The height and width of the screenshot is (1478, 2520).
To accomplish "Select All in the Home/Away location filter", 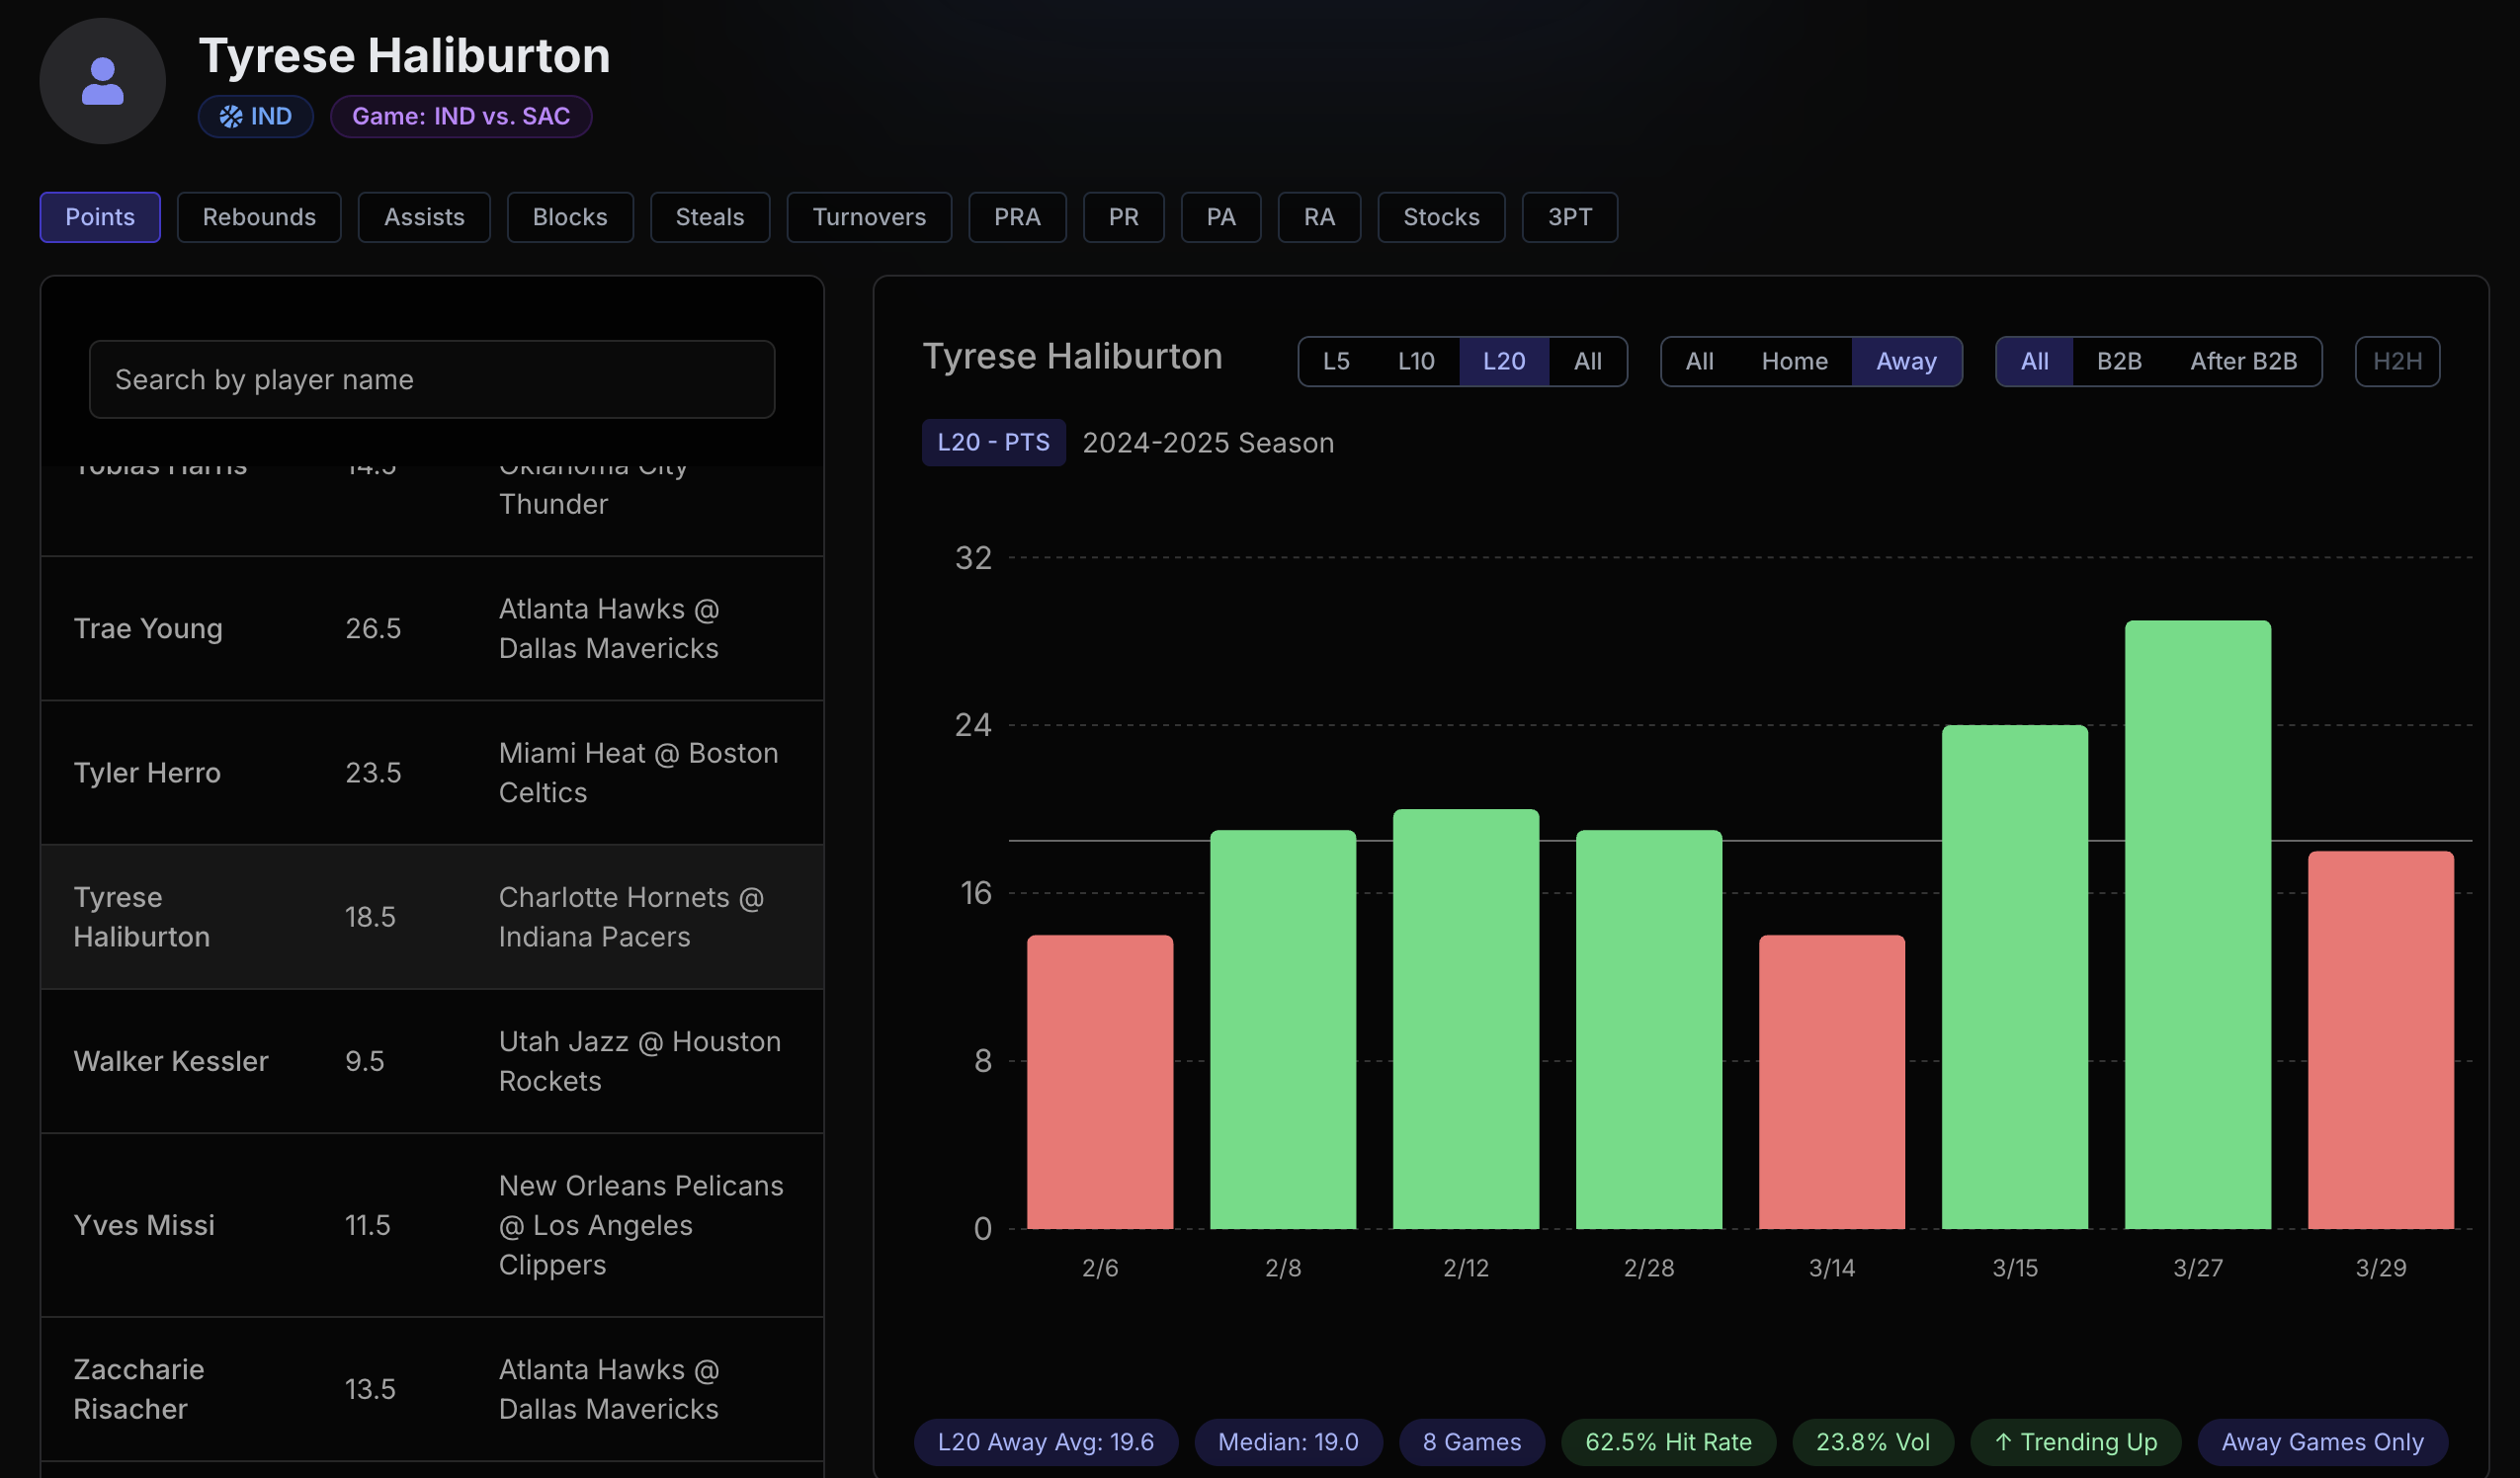I will point(1699,361).
